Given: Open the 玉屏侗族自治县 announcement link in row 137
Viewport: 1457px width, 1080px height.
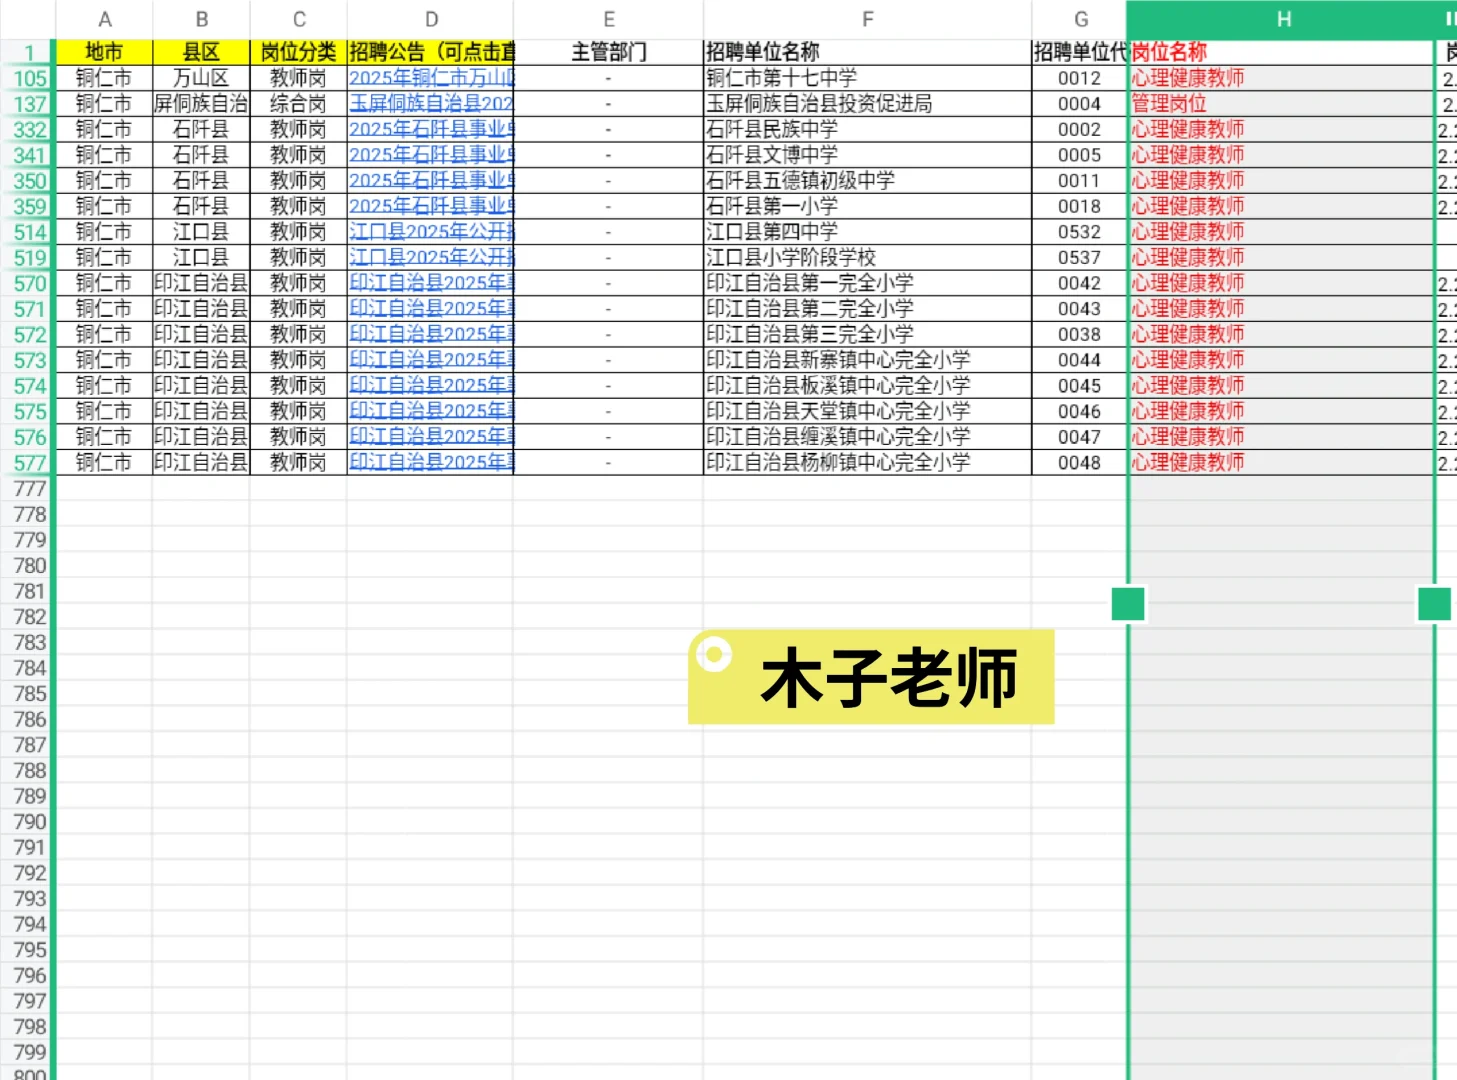Looking at the screenshot, I should (x=431, y=104).
